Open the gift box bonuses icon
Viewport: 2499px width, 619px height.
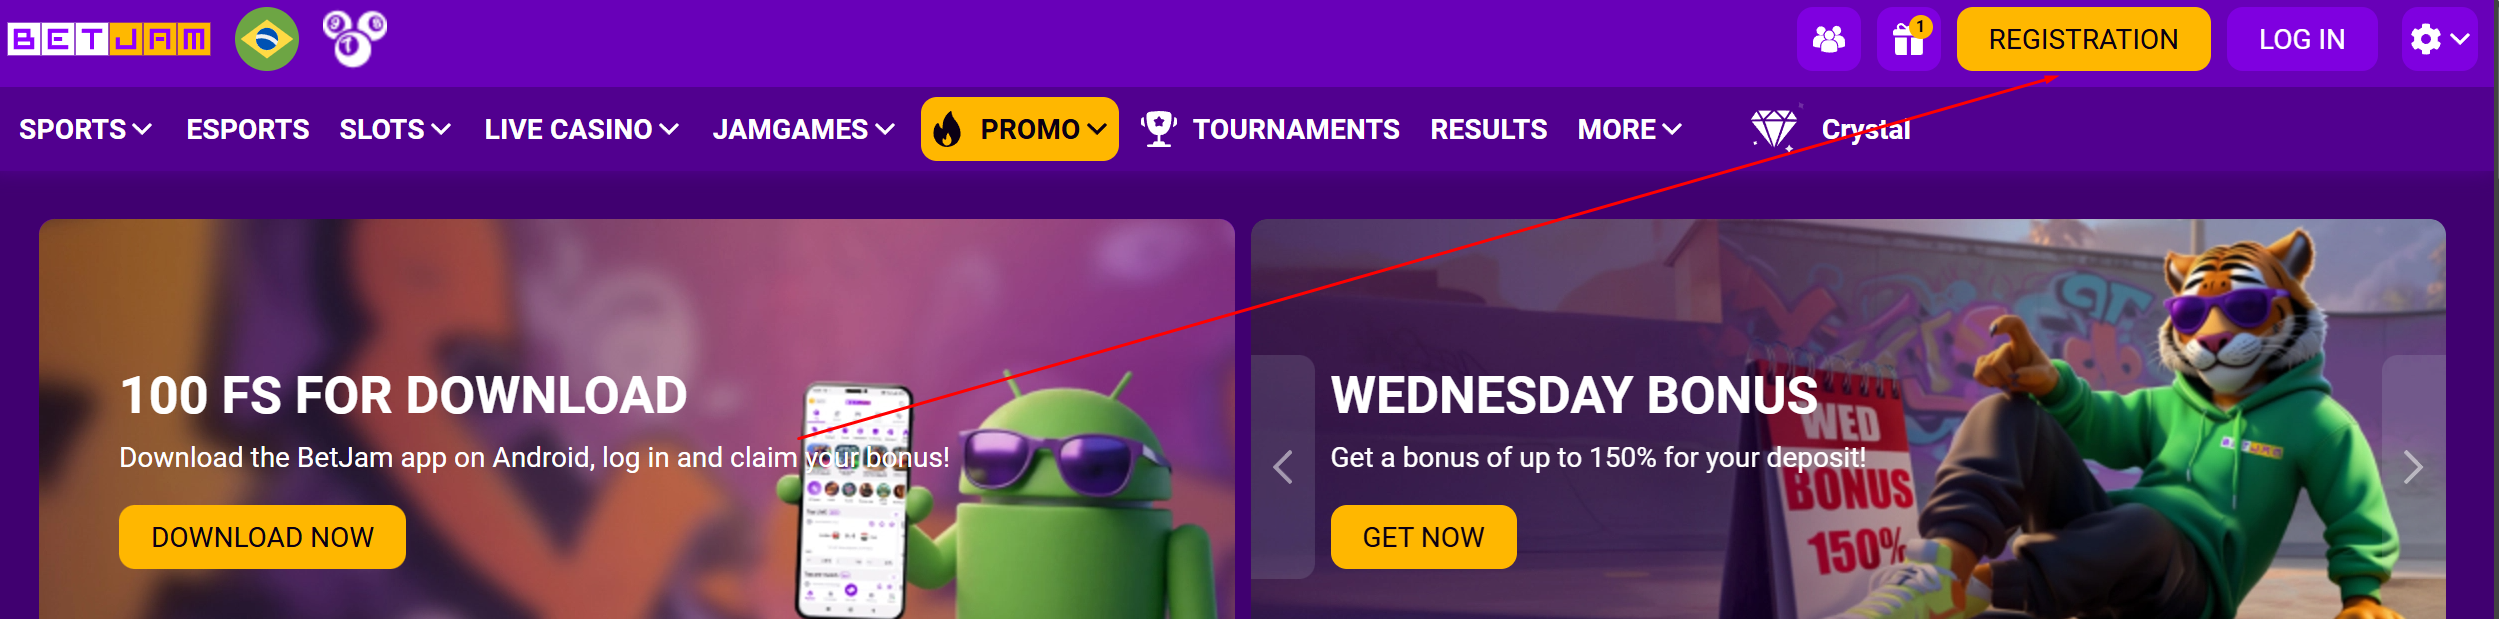(x=1908, y=39)
